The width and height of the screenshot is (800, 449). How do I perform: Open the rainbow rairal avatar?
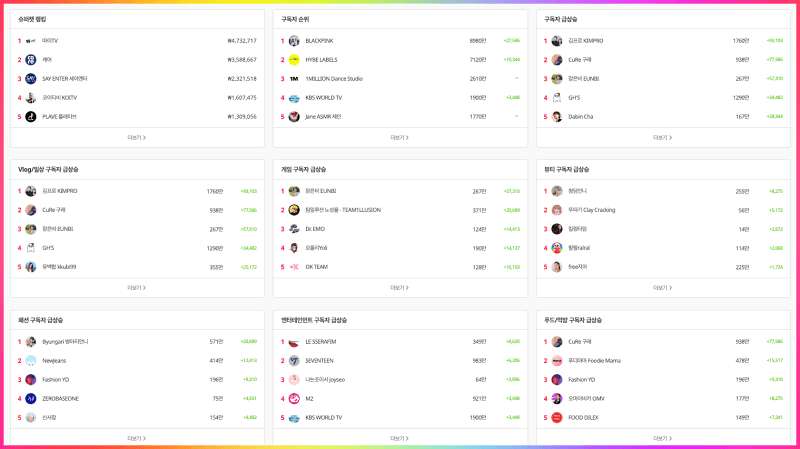point(557,248)
